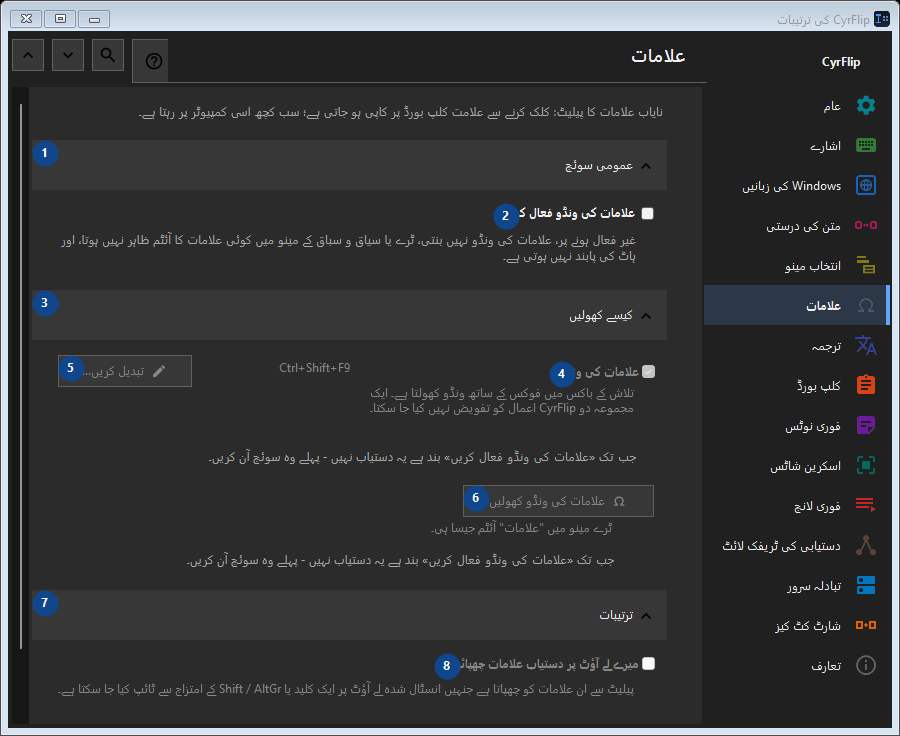Toggle the علامات کی ونڈو hotkey checkbox
Viewport: 900px width, 736px height.
tap(649, 372)
